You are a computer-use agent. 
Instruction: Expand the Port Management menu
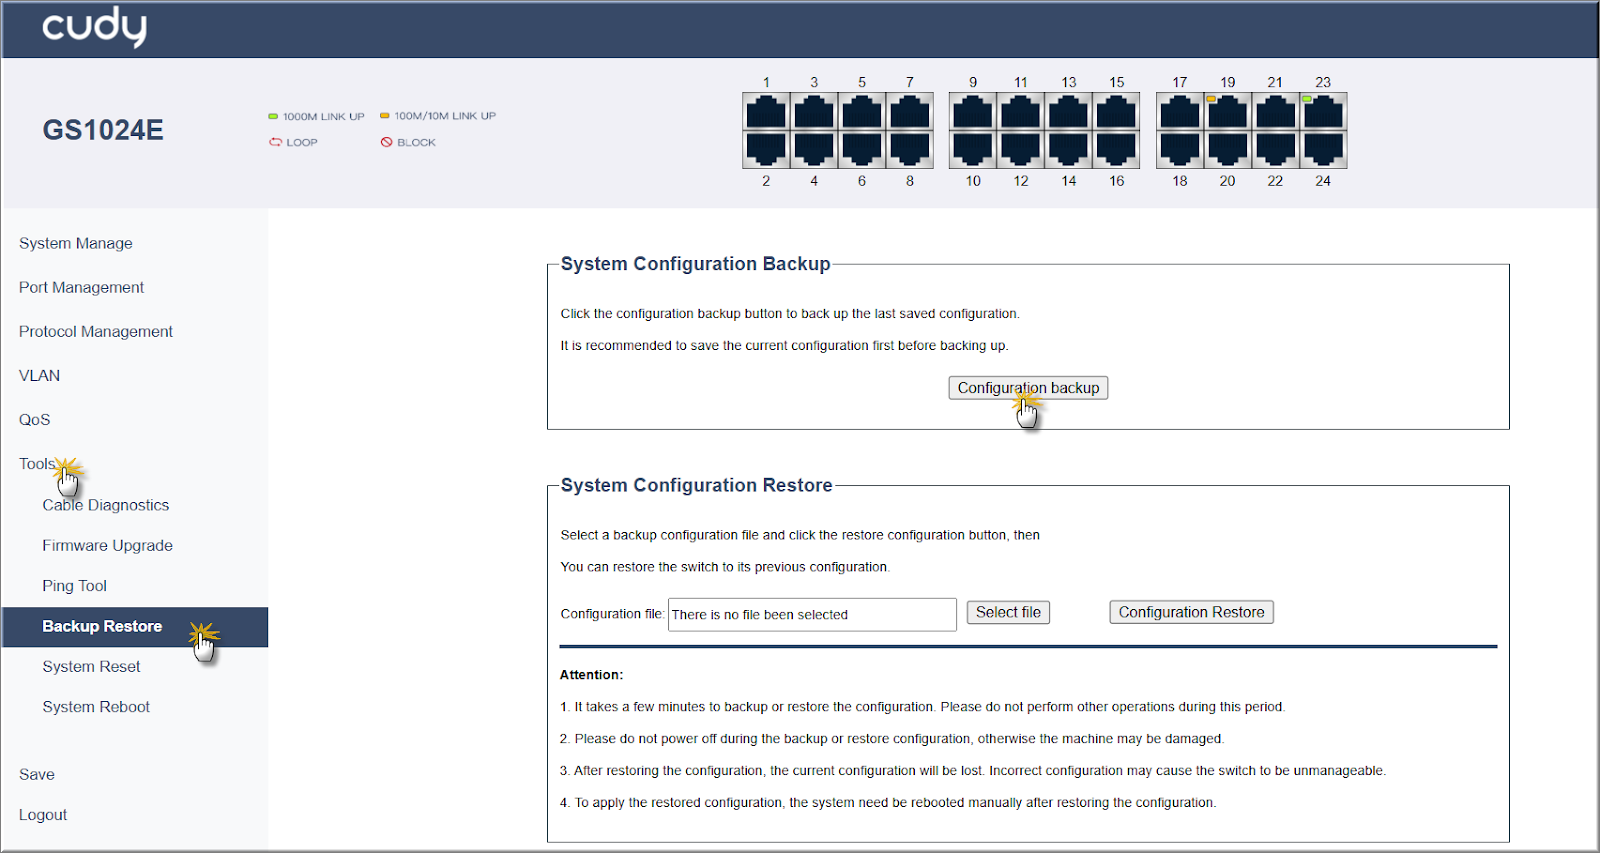pyautogui.click(x=82, y=287)
